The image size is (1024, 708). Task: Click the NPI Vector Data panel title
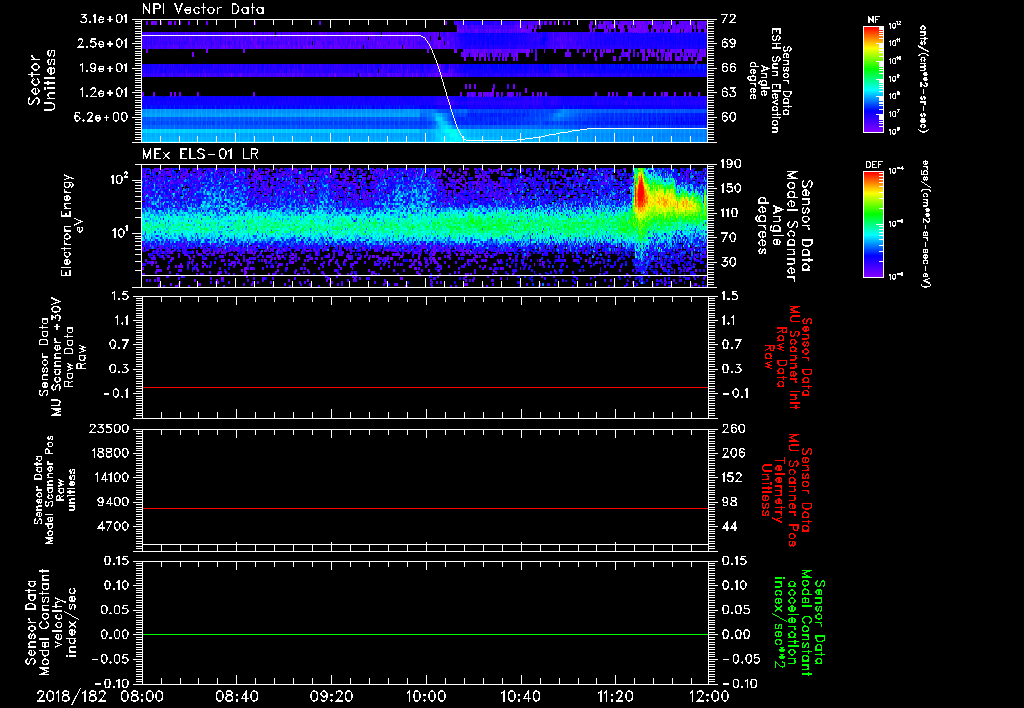pos(203,9)
